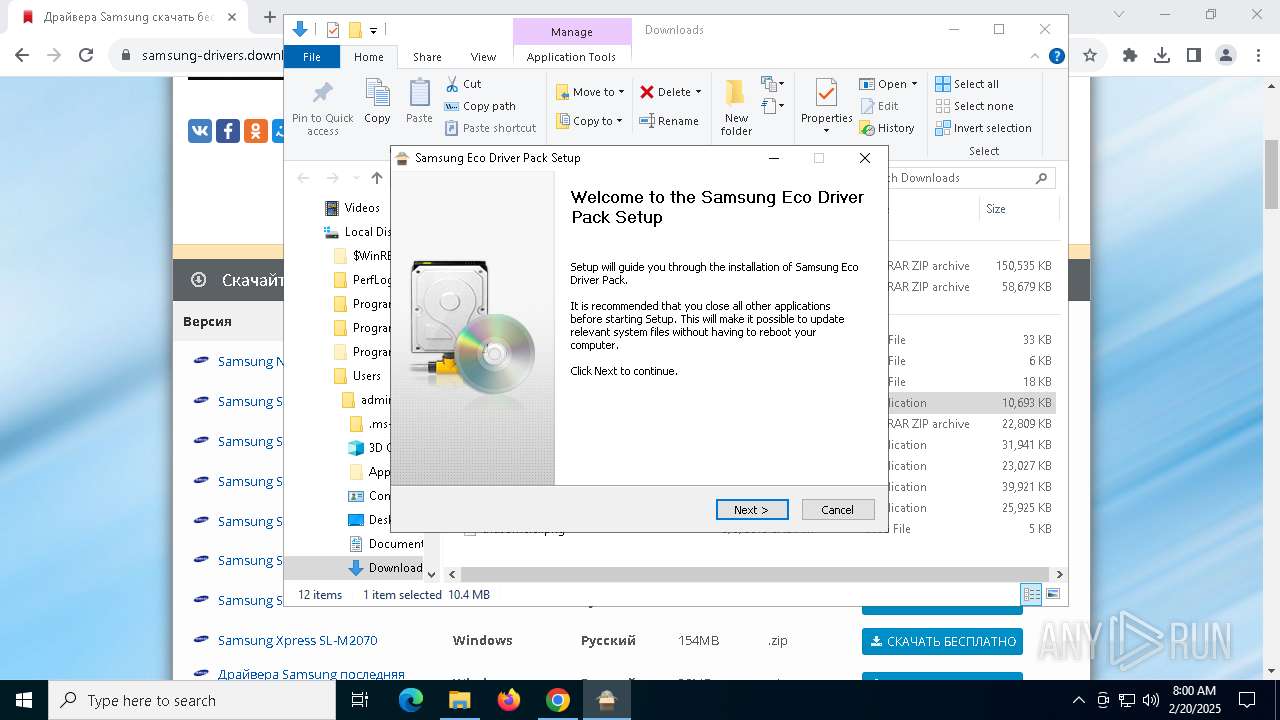Open Properties in the Explorer ribbon
Screen dimensions: 1280x720
pyautogui.click(x=826, y=106)
